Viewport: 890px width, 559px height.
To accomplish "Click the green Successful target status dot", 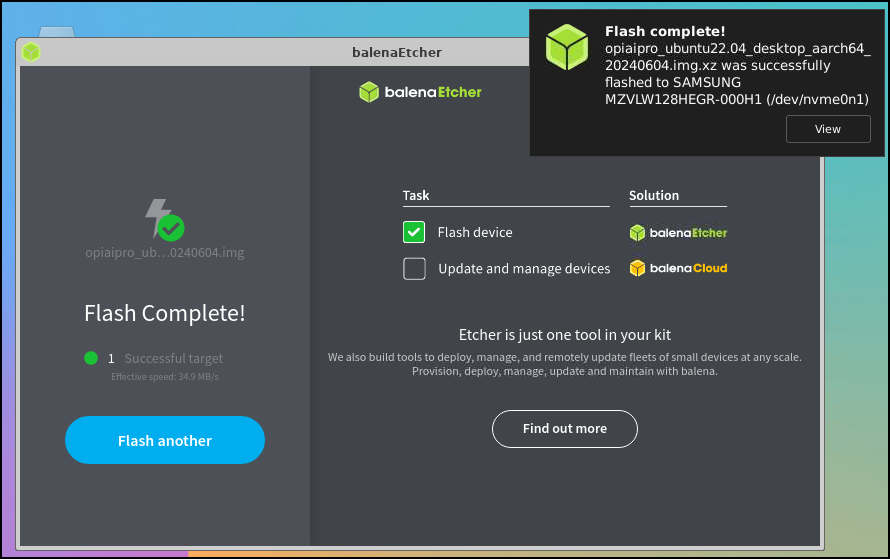I will click(x=91, y=358).
